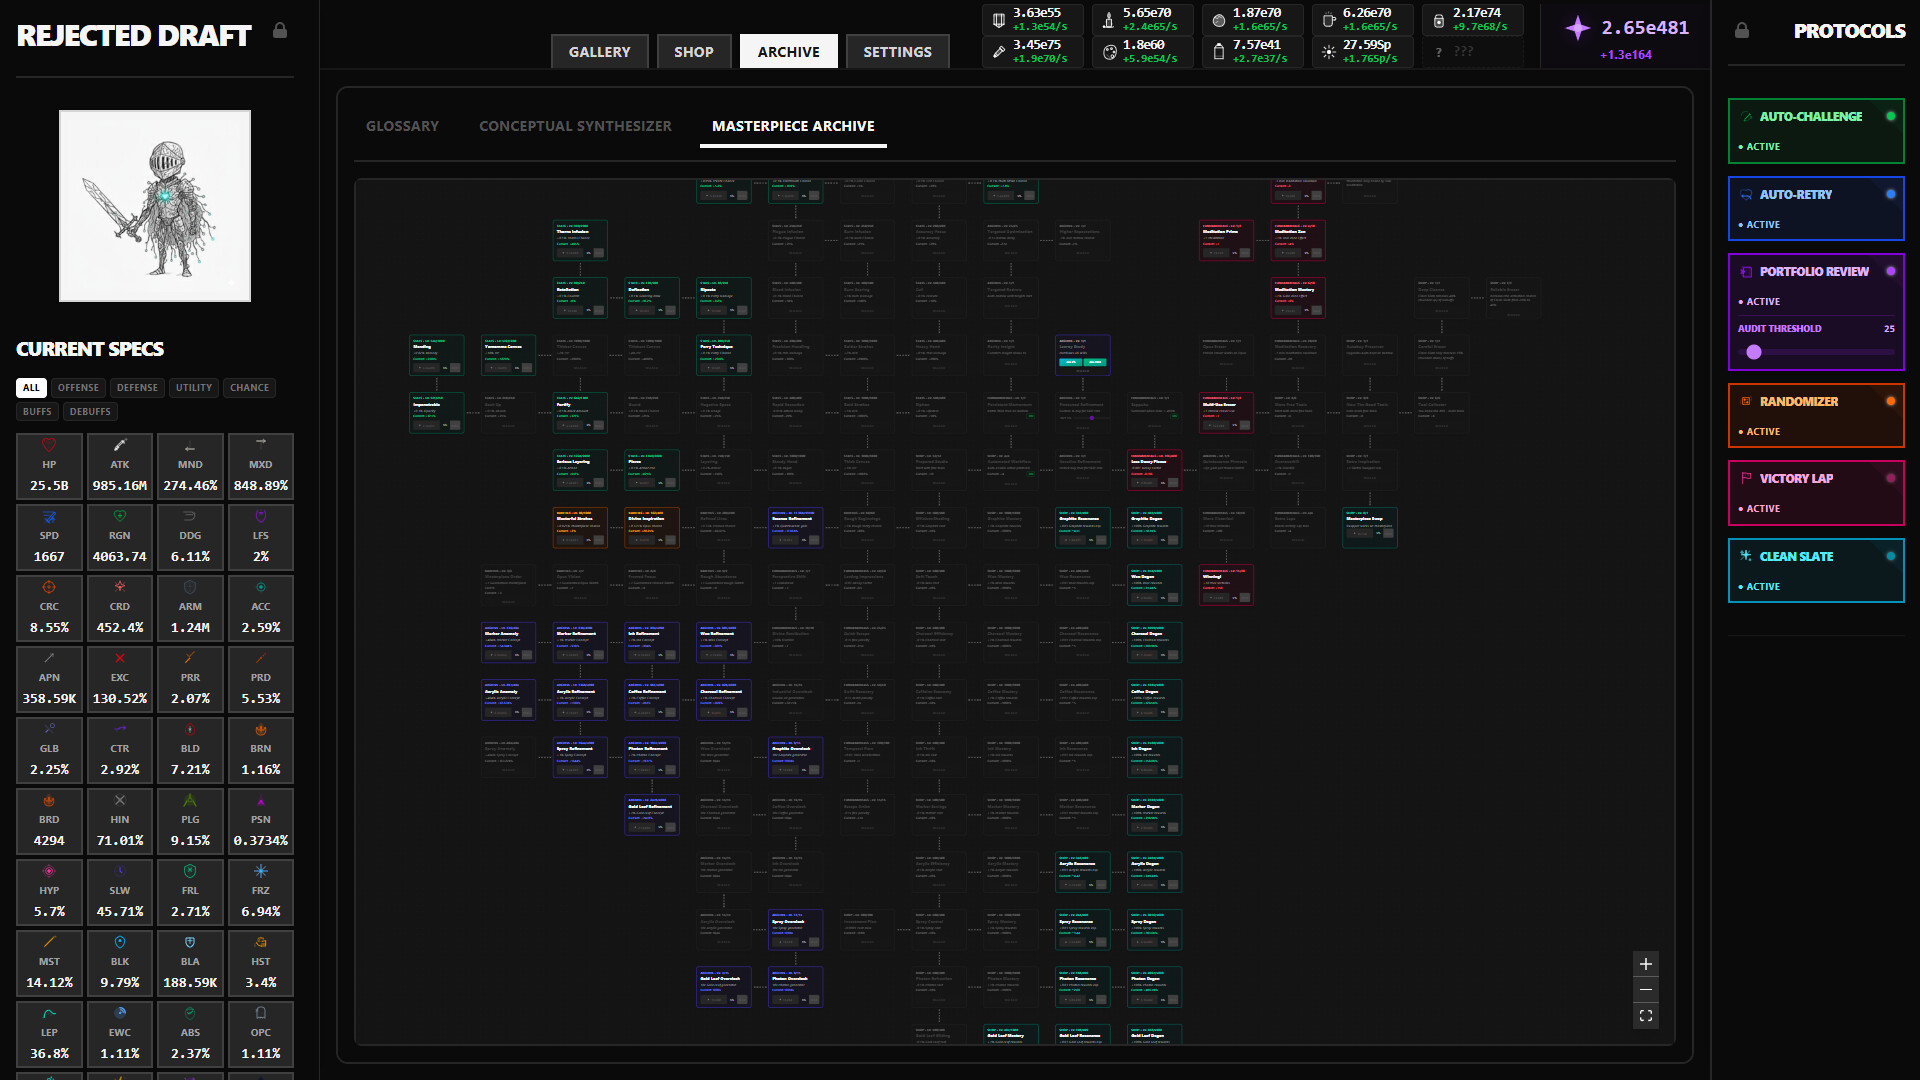This screenshot has width=1920, height=1080.
Task: Filter specs by Offense
Action: (x=78, y=388)
